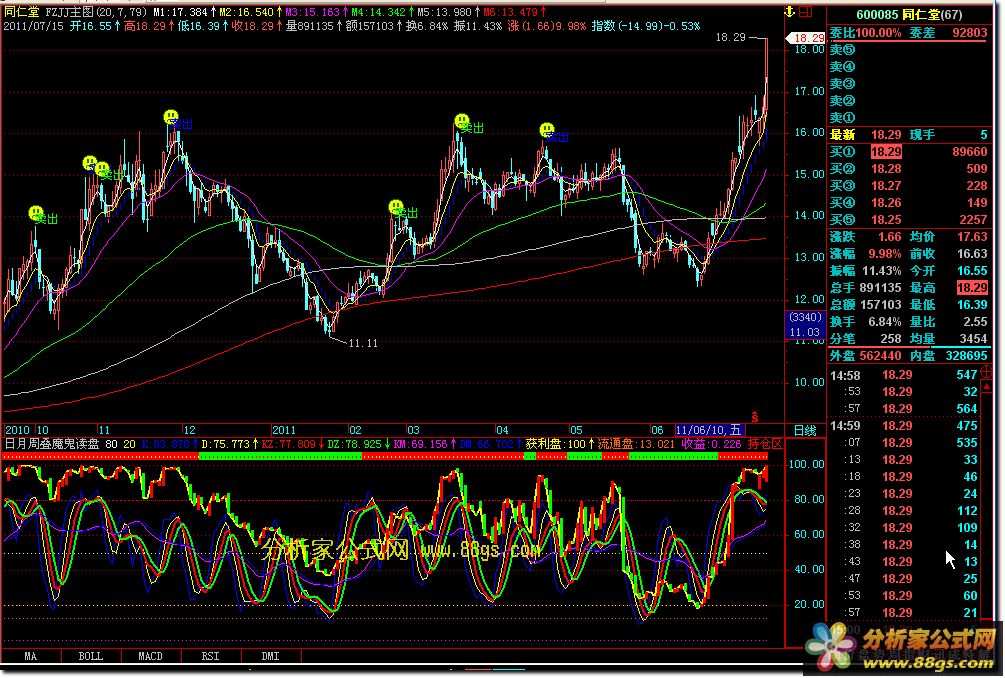
Task: Click the 2011 year marker on the time axis
Action: 284,430
